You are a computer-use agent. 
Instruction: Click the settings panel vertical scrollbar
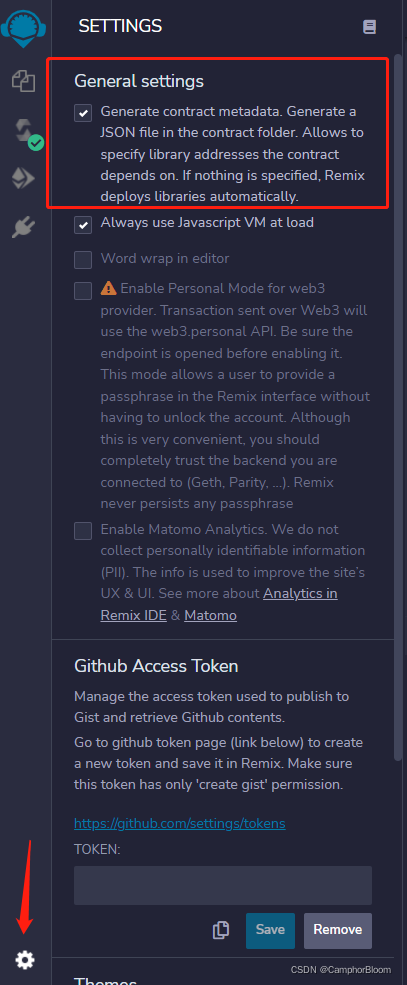coord(398,408)
